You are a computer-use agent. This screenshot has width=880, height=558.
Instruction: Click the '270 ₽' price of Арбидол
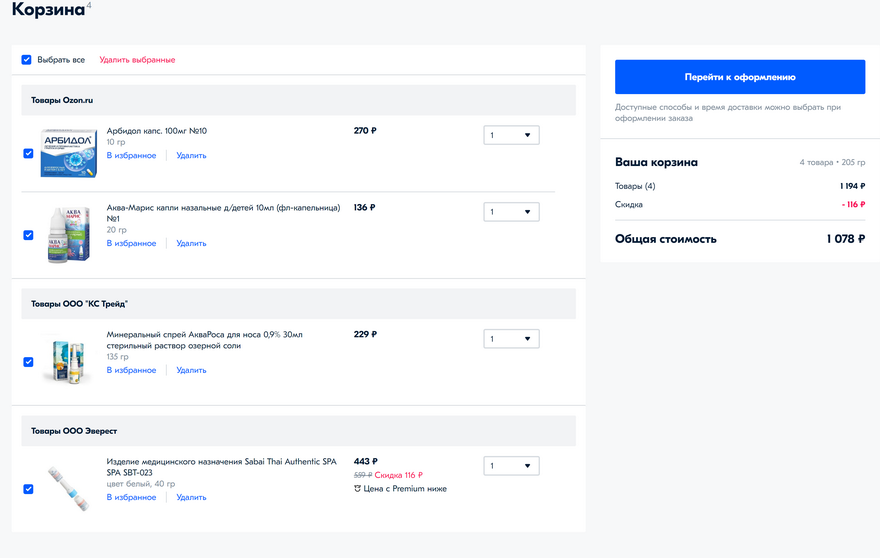click(365, 130)
